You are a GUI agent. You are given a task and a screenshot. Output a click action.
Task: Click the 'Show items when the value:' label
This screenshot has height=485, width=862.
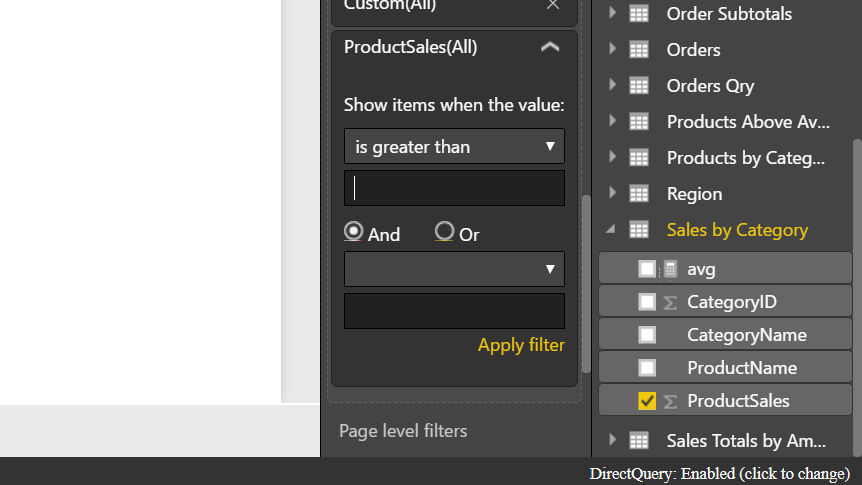[454, 104]
